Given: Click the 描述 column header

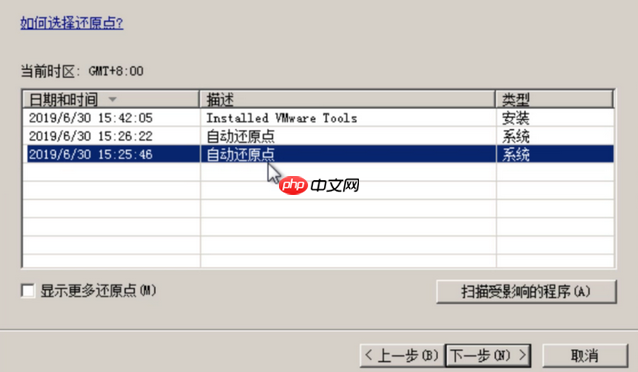Looking at the screenshot, I should click(347, 99).
